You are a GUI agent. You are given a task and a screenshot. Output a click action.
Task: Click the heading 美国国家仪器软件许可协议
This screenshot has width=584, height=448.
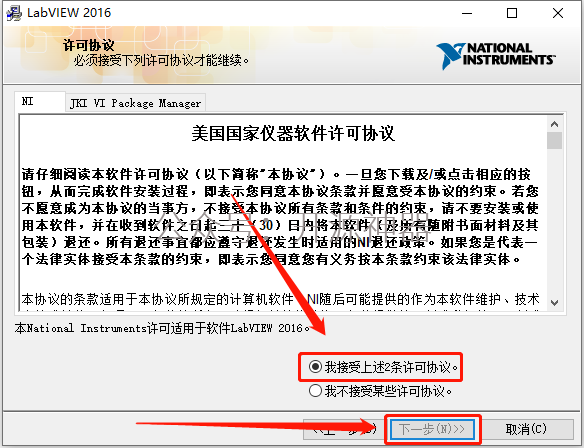pos(293,133)
